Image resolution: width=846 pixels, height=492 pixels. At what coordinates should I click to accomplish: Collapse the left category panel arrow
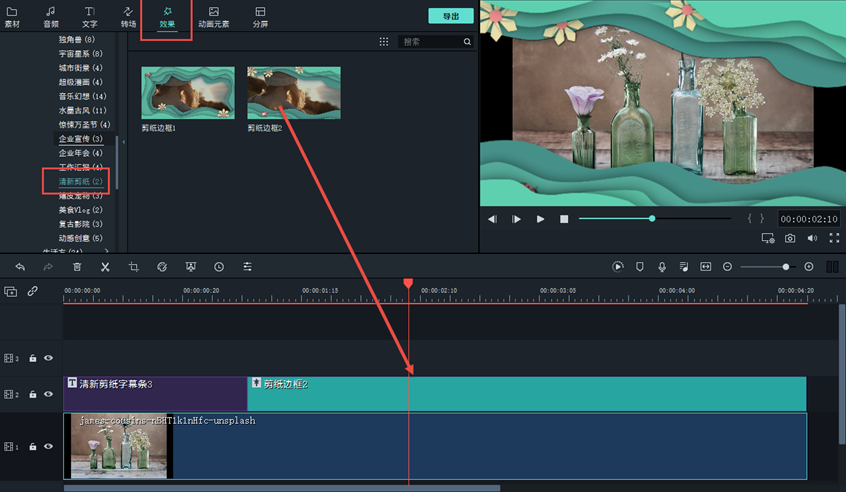click(x=123, y=142)
